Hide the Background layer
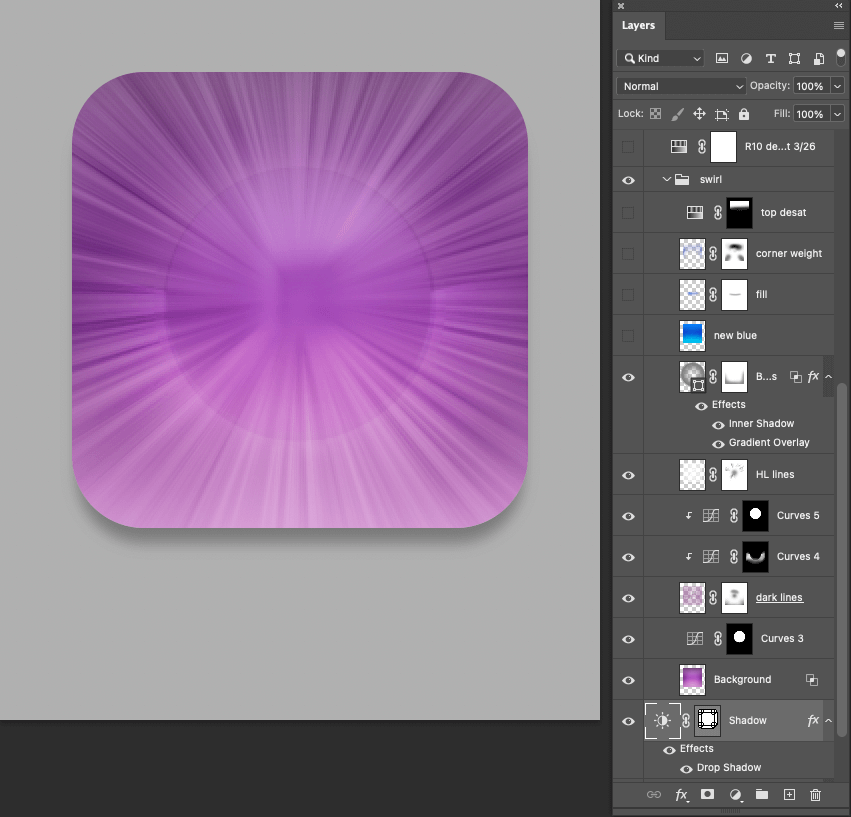This screenshot has height=817, width=851. click(x=628, y=680)
